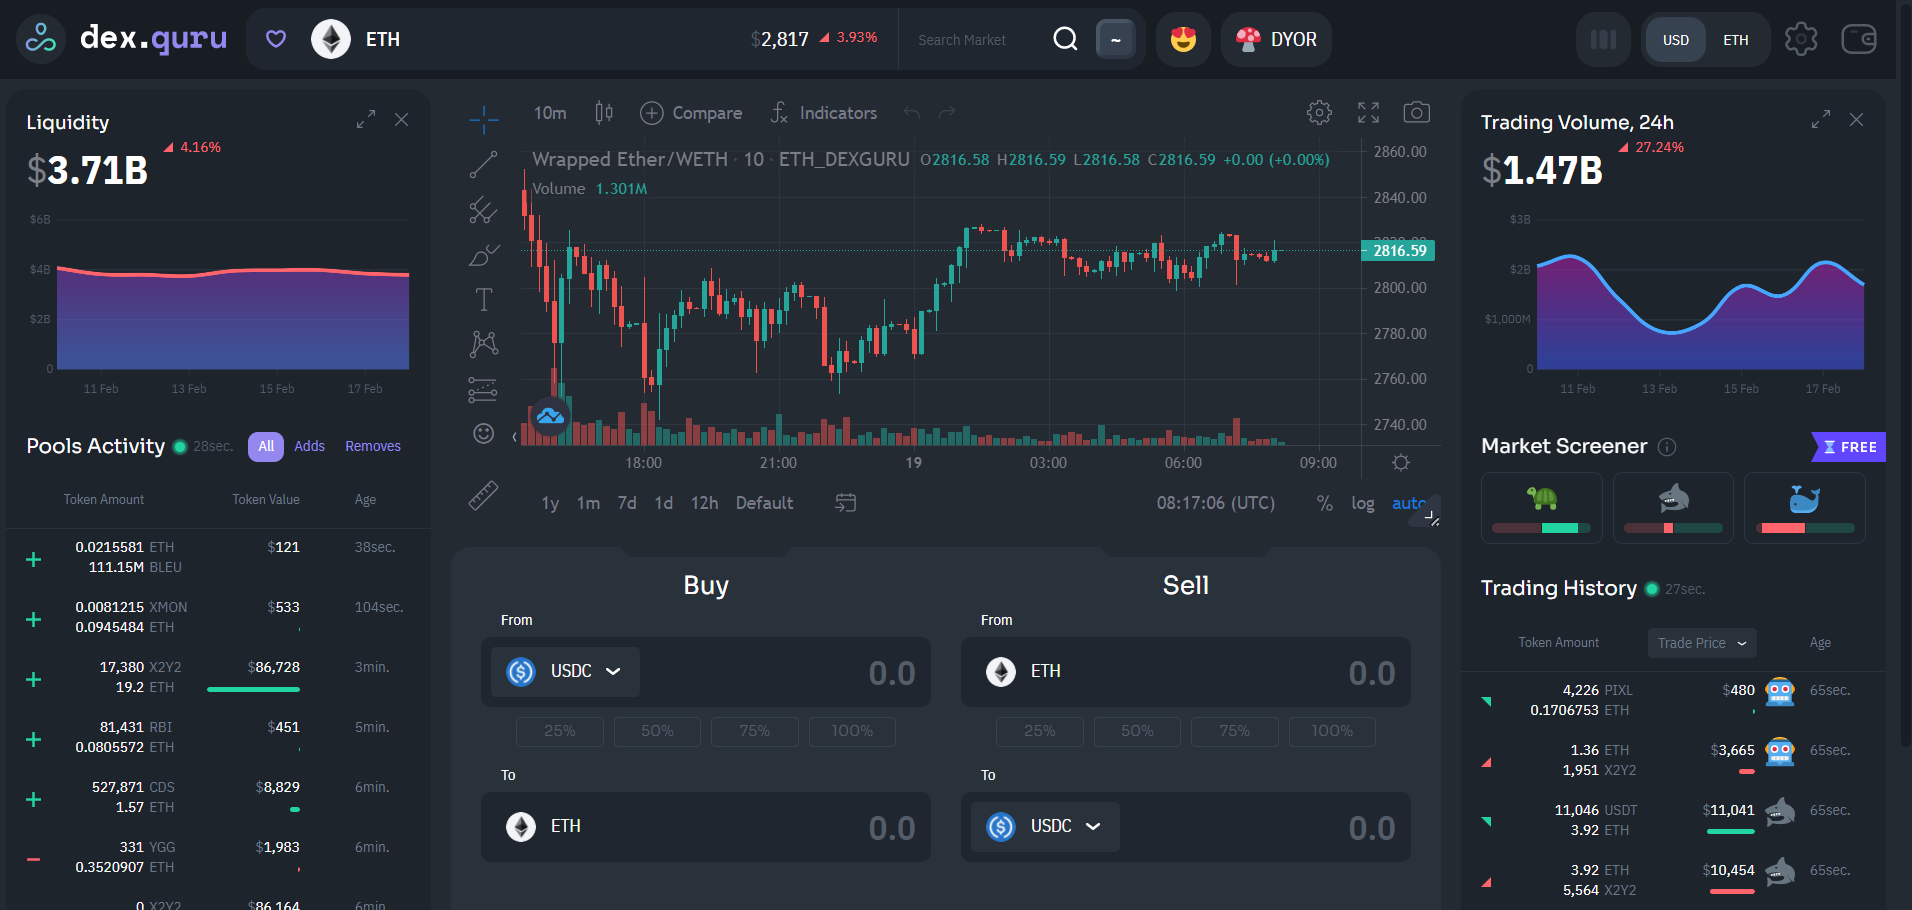Select the prediction and measurement tool
Screen dimensions: 1912x910
click(484, 389)
